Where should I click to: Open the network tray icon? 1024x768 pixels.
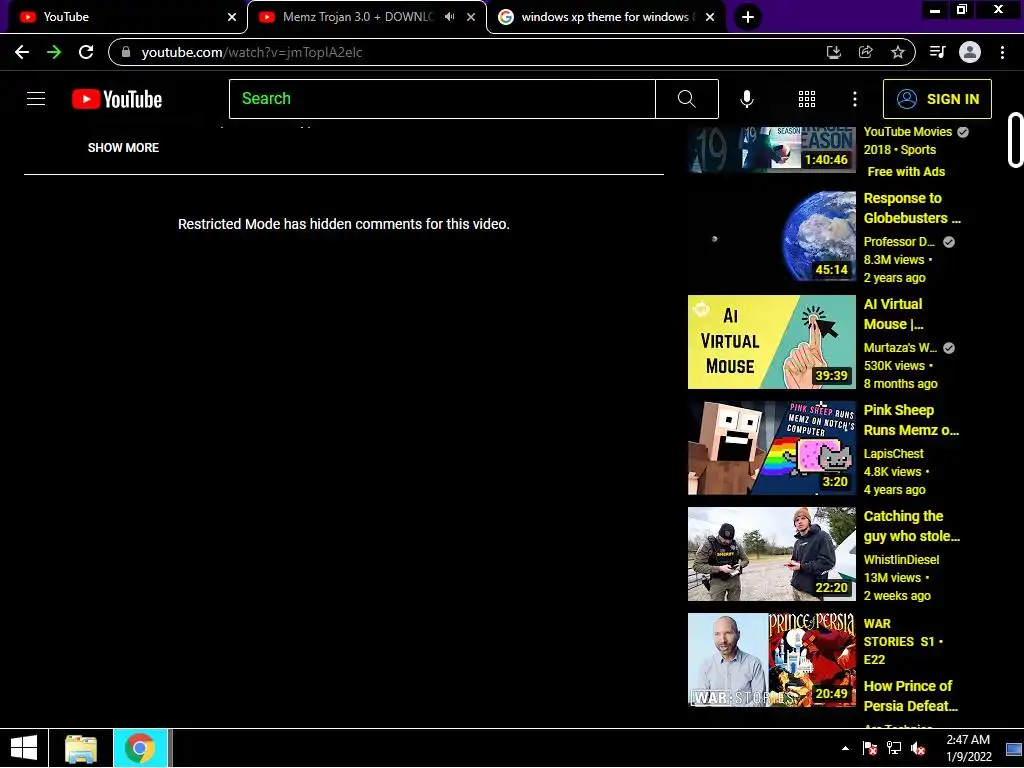click(x=893, y=748)
